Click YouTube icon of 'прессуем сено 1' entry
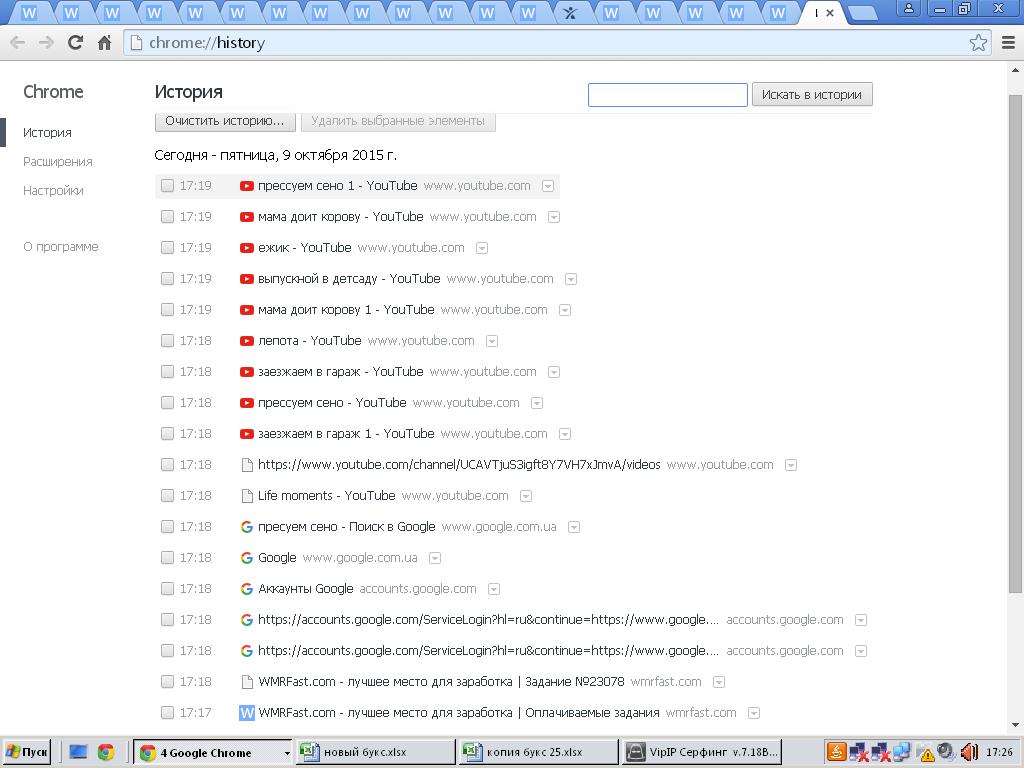The image size is (1024, 768). click(x=246, y=186)
